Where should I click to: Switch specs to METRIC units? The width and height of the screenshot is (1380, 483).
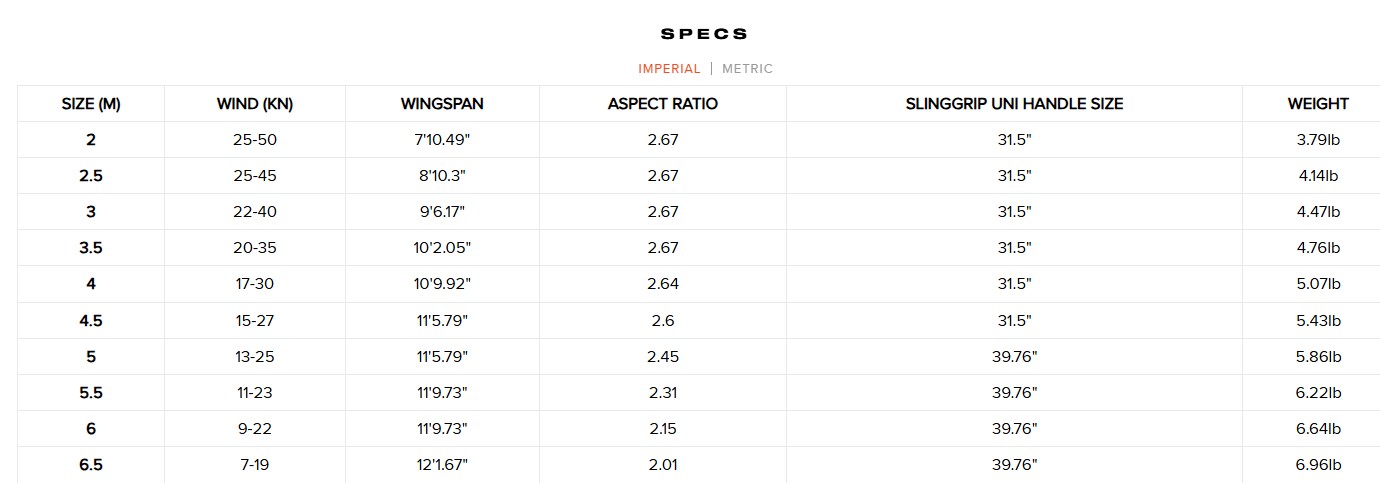(x=747, y=69)
